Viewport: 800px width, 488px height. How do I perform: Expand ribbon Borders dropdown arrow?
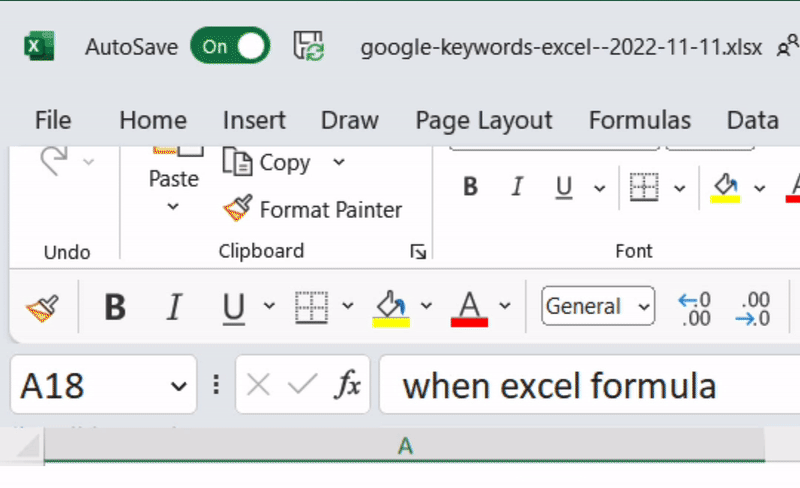680,188
